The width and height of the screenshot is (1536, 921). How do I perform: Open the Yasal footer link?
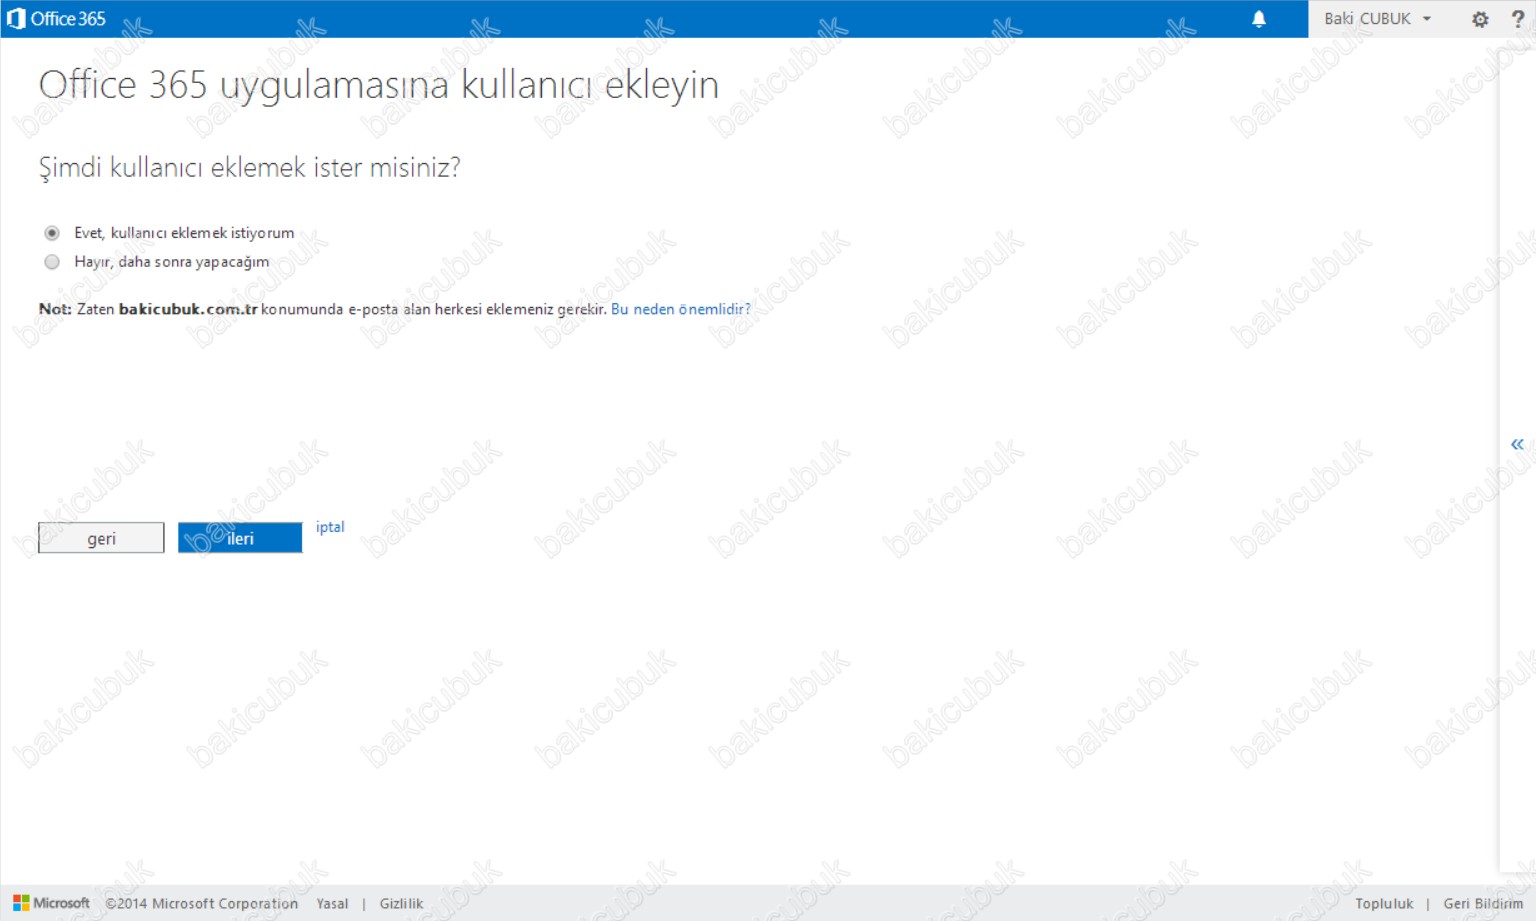[332, 904]
